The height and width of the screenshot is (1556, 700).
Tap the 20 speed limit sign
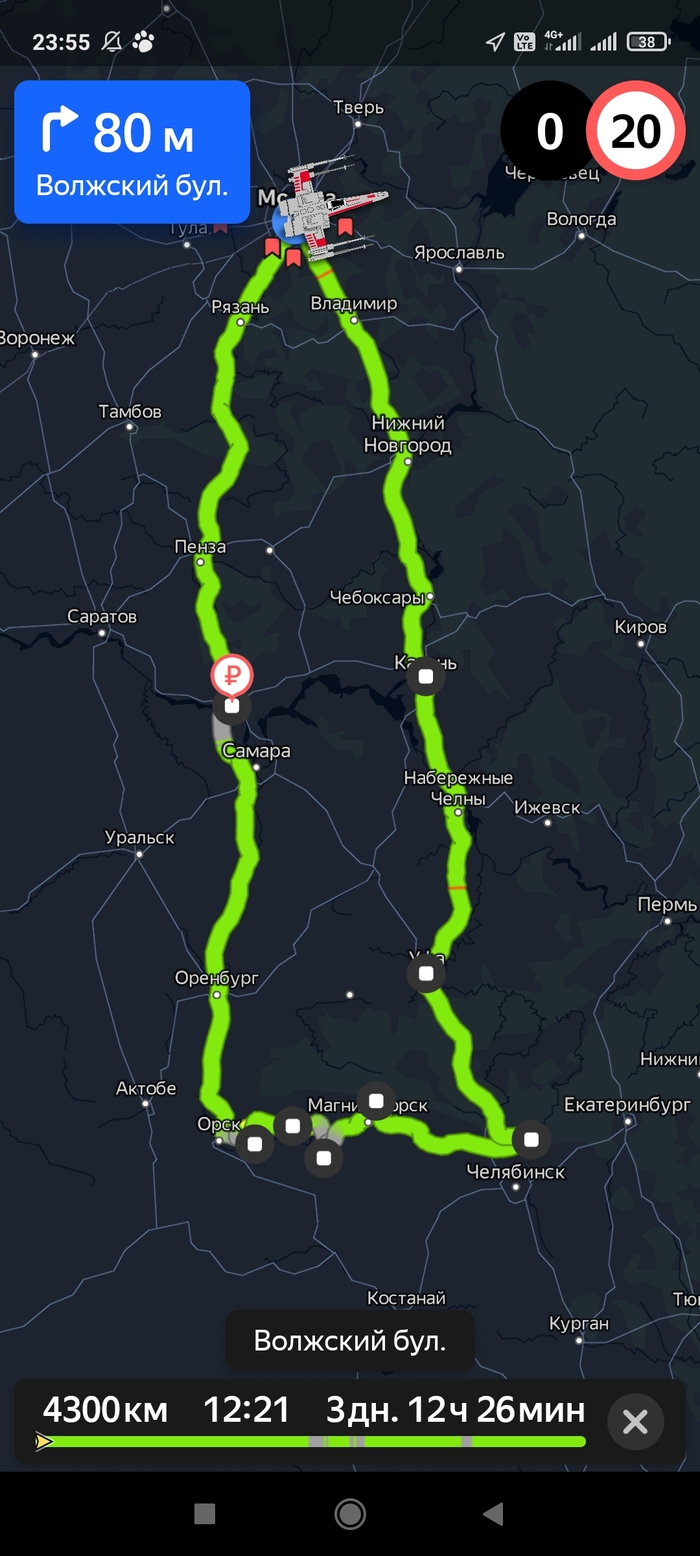click(636, 131)
